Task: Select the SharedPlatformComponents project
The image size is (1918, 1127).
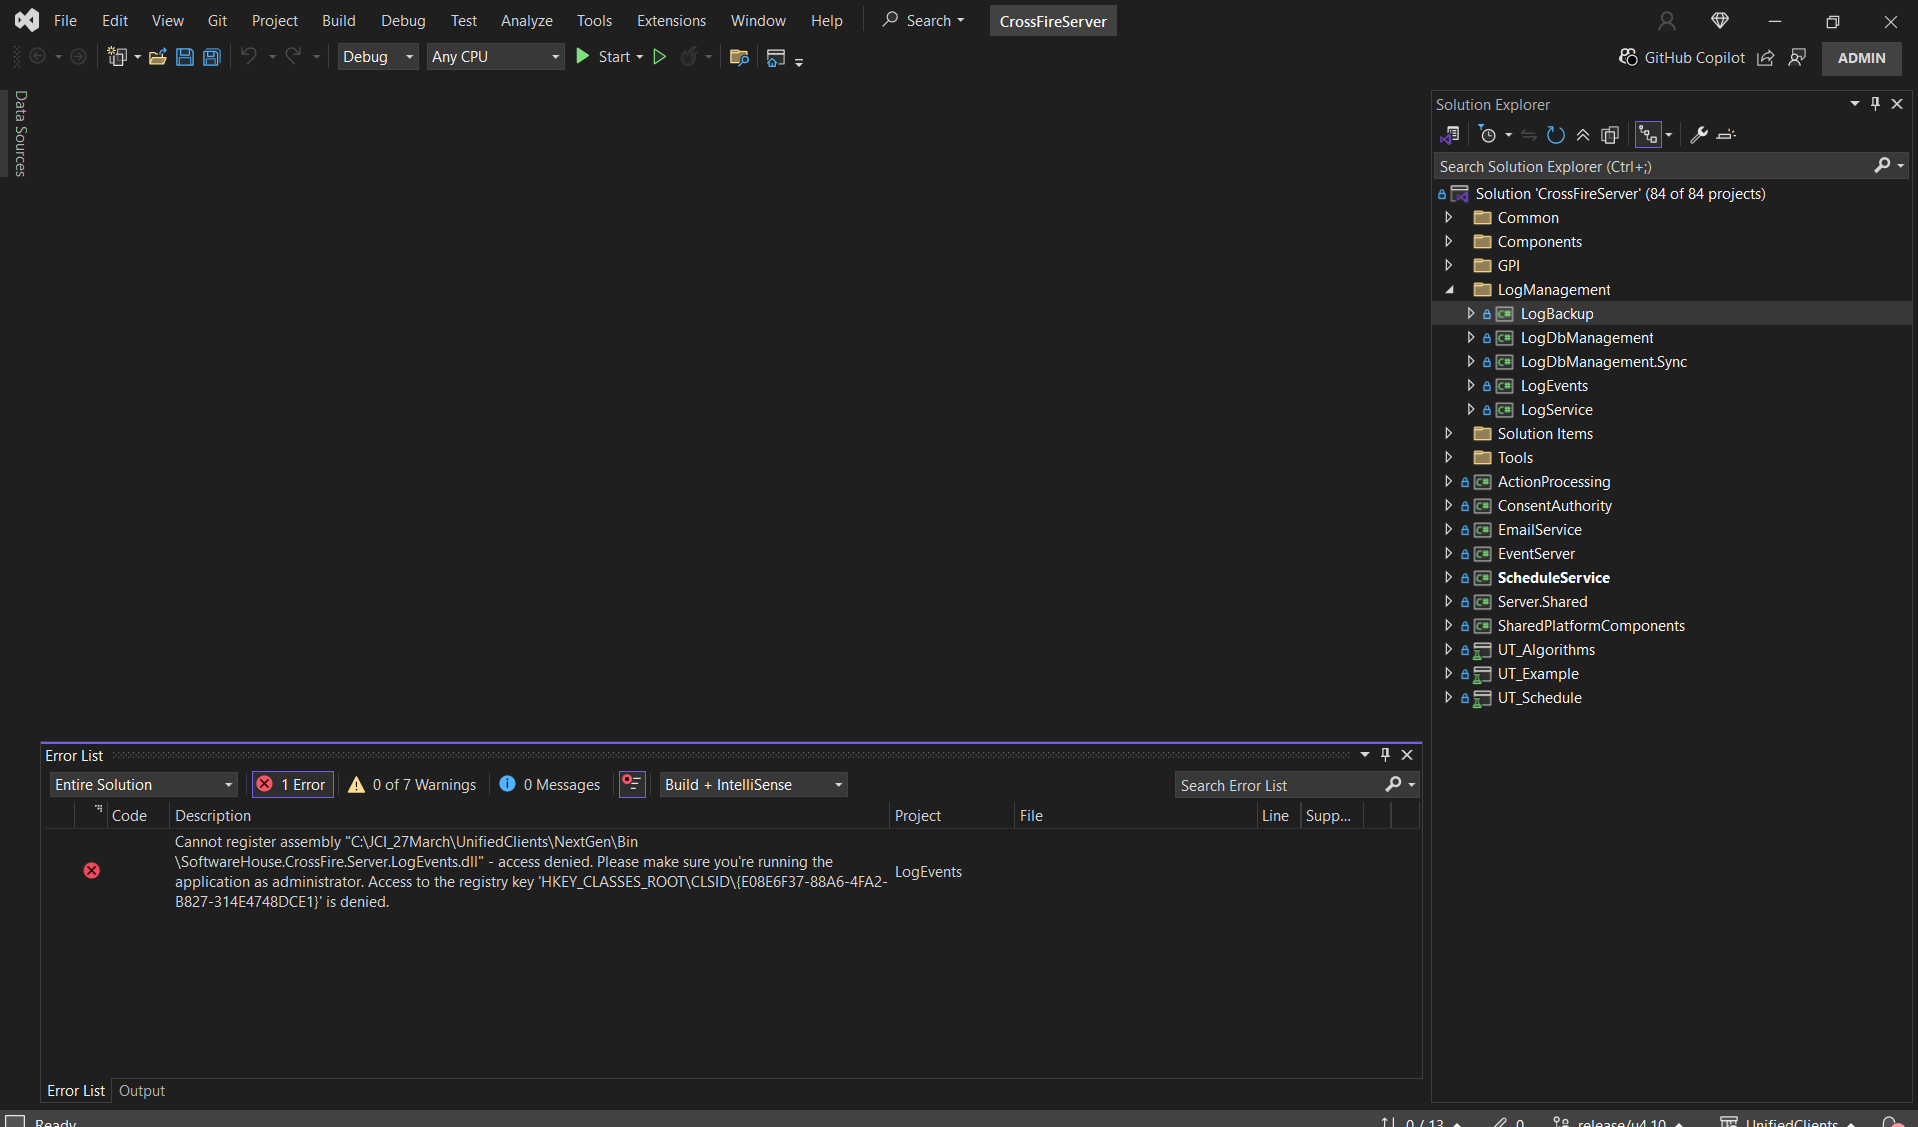Action: coord(1591,626)
